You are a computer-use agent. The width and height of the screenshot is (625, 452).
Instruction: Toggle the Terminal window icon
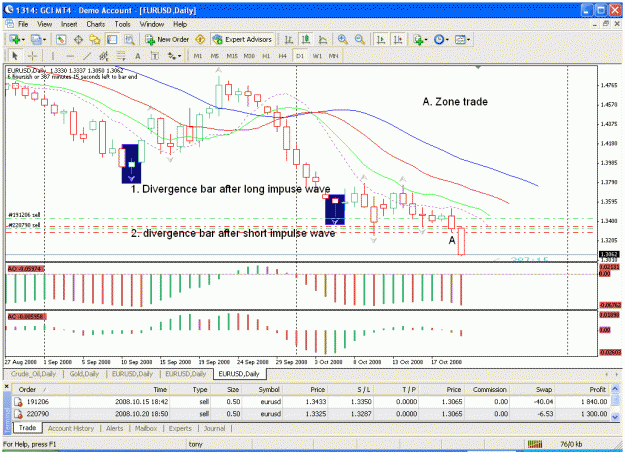(112, 39)
